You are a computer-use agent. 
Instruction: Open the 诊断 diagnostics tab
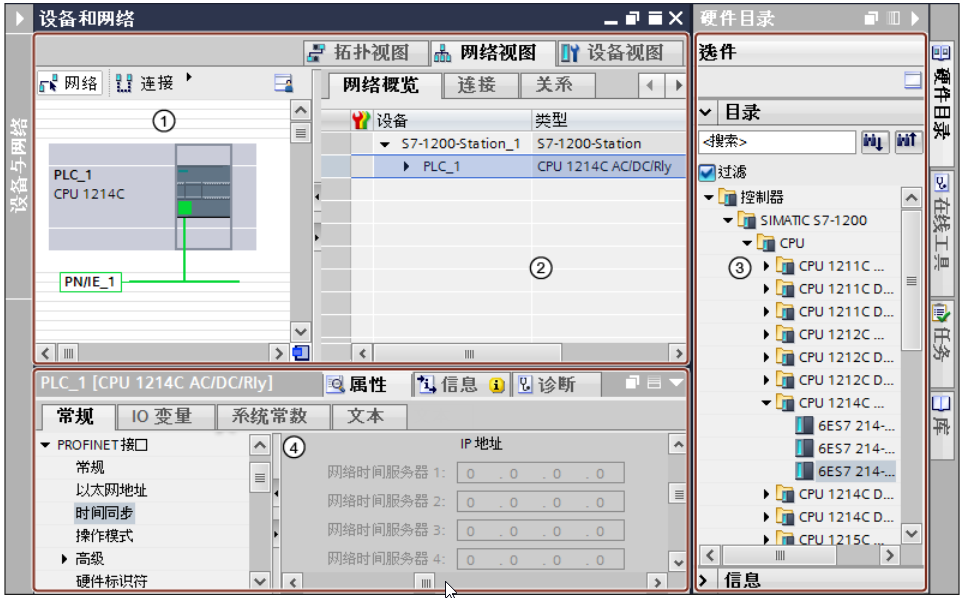[x=556, y=384]
